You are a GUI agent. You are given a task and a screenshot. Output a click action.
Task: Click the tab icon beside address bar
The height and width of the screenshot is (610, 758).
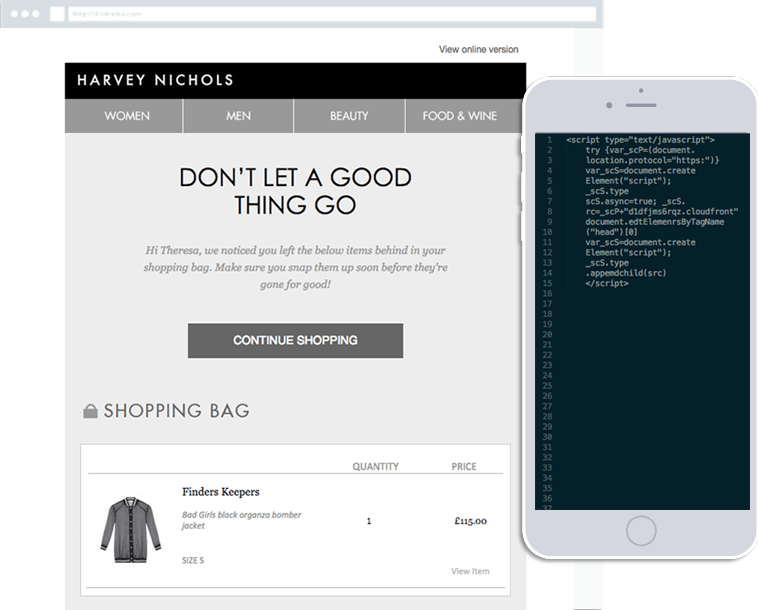click(x=57, y=14)
